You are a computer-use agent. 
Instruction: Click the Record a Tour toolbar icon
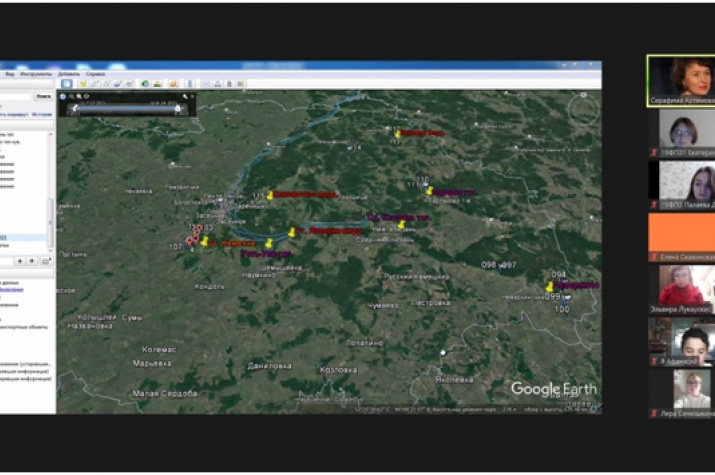point(129,83)
